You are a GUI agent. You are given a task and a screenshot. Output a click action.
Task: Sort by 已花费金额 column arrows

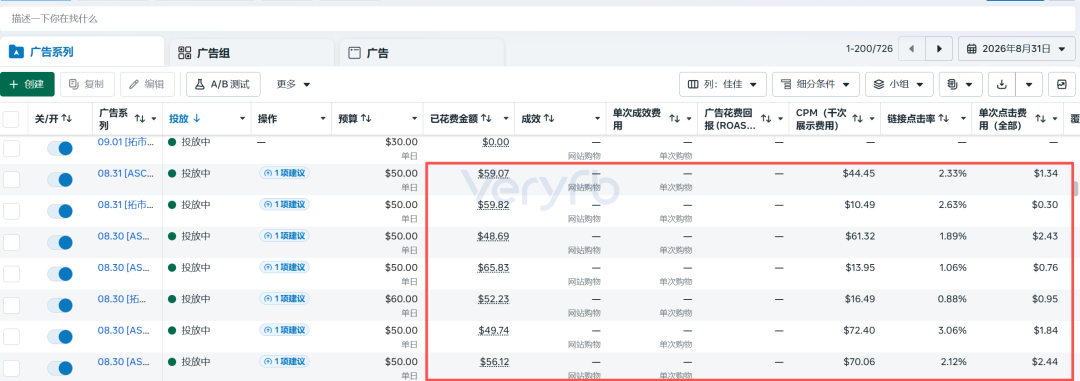[486, 119]
